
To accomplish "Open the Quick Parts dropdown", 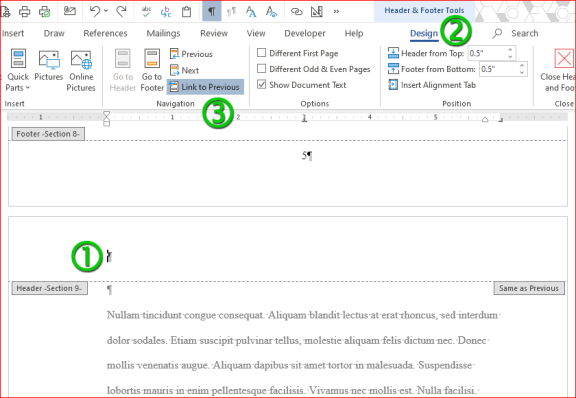I will [x=18, y=71].
